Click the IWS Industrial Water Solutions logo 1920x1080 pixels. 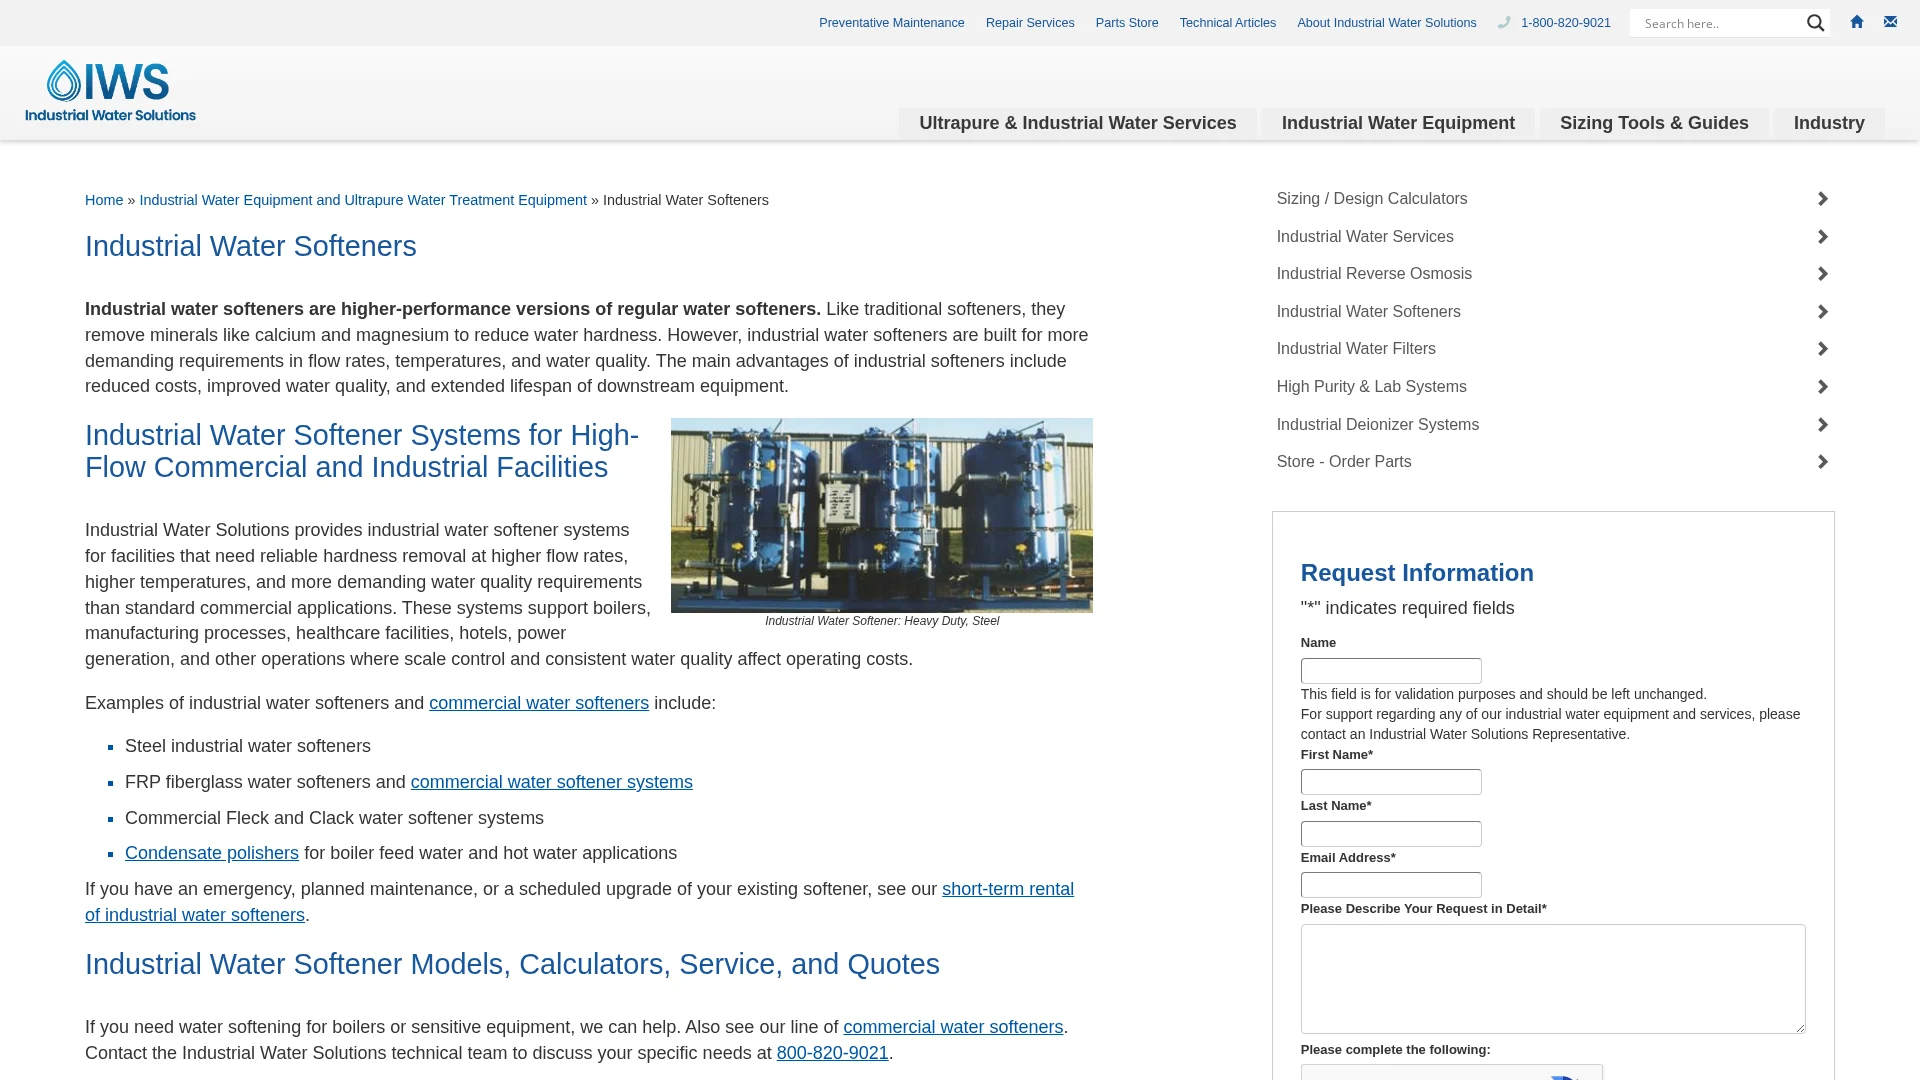[111, 91]
